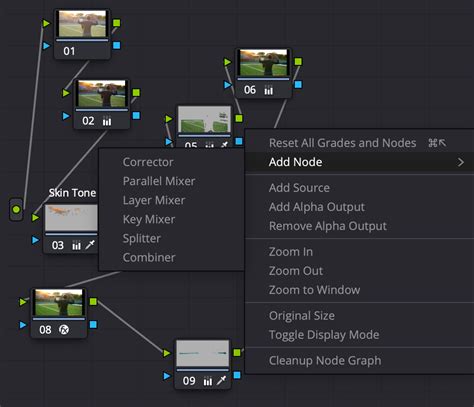
Task: Click node 05 green RGB output square
Action: 239,118
